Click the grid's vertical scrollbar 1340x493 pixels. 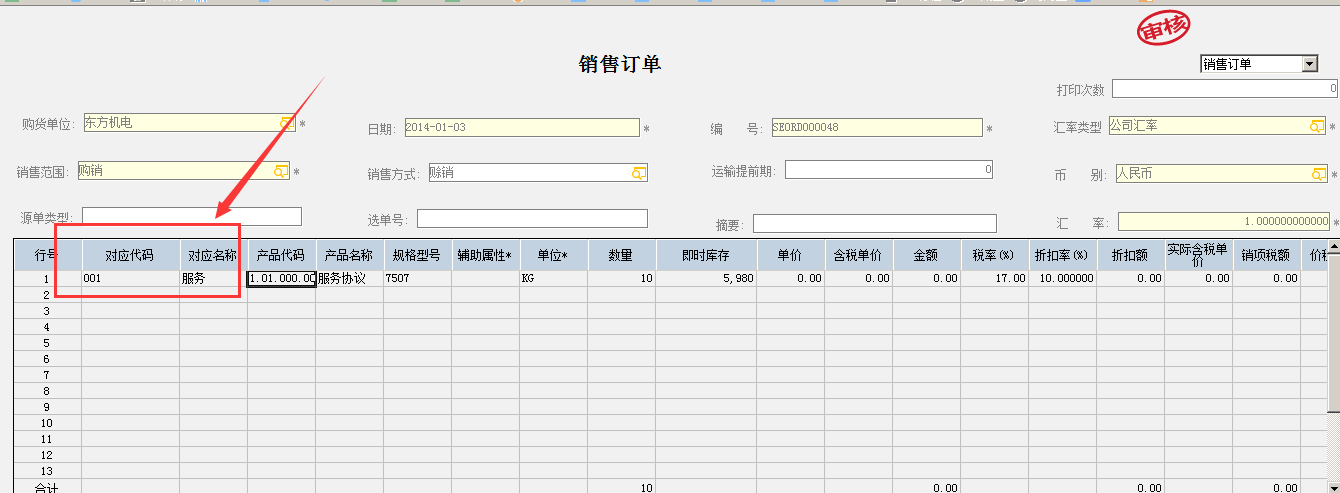coord(1333,365)
